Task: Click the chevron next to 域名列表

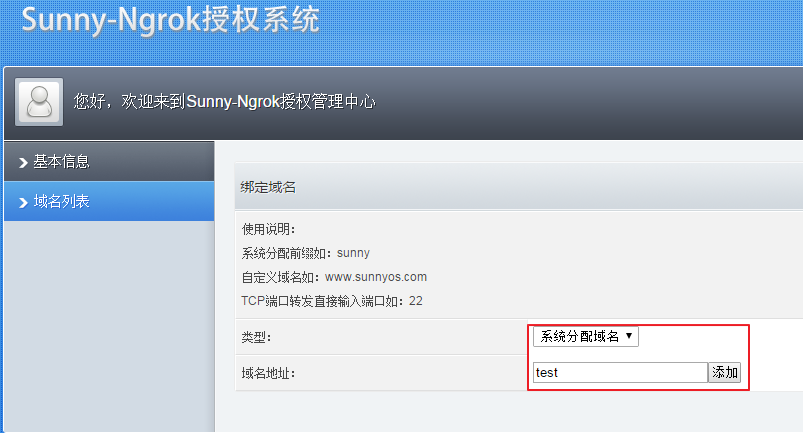Action: click(x=23, y=203)
